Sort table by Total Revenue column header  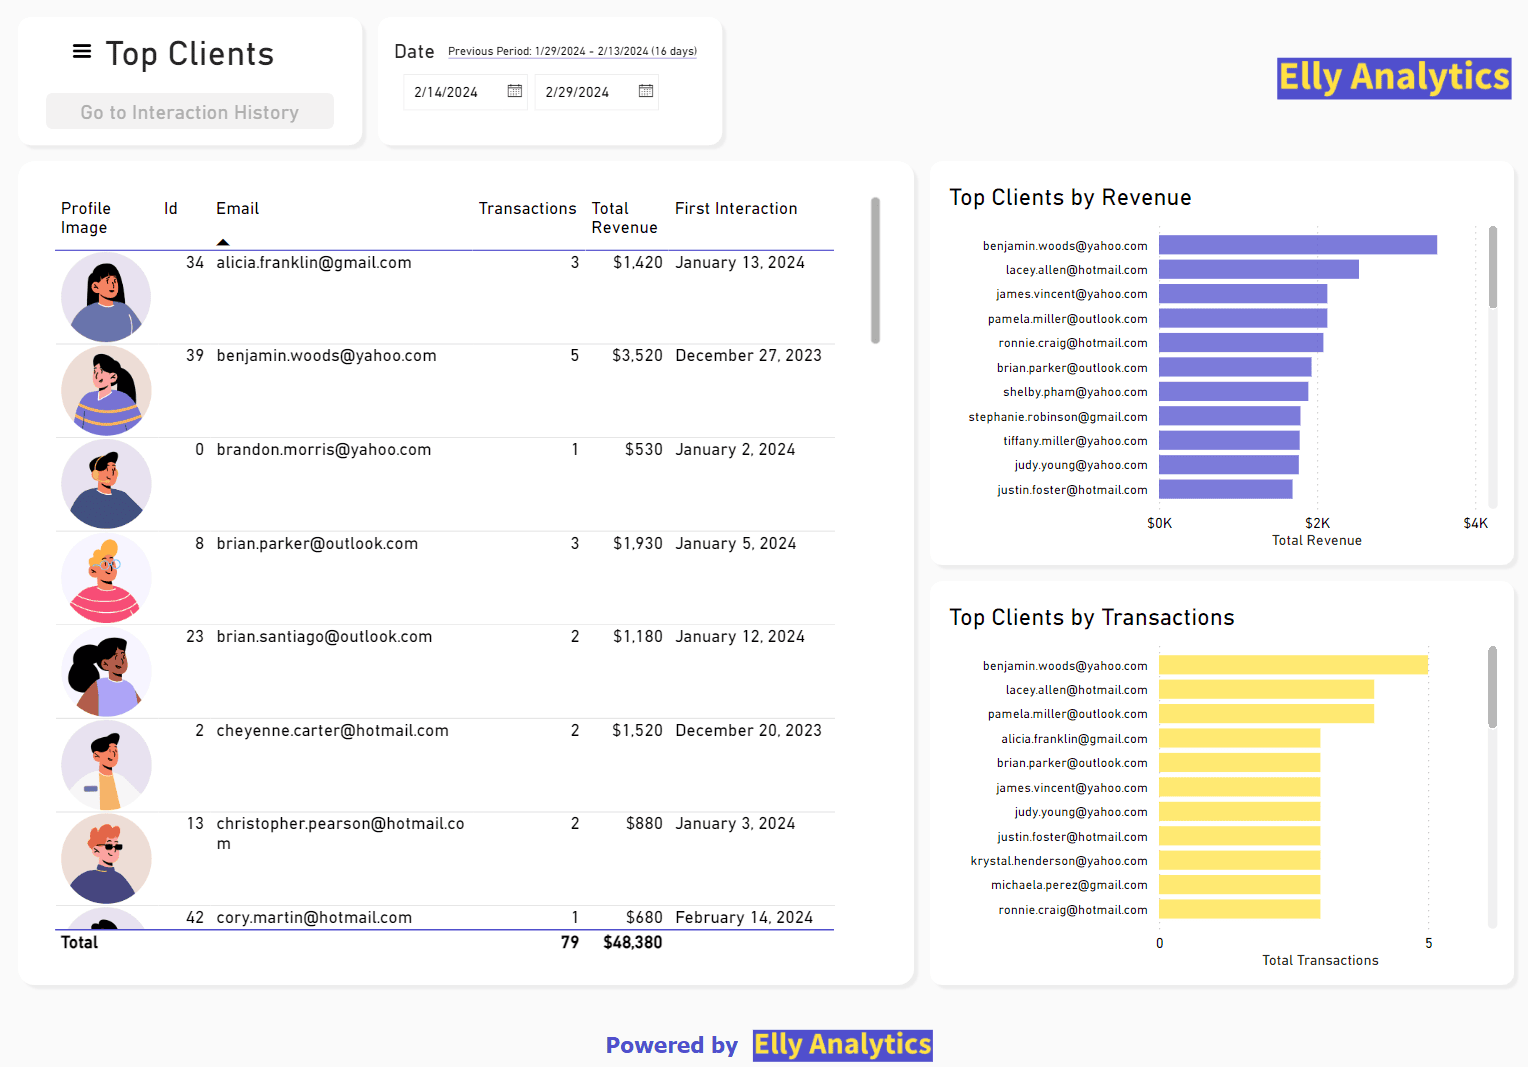[624, 217]
